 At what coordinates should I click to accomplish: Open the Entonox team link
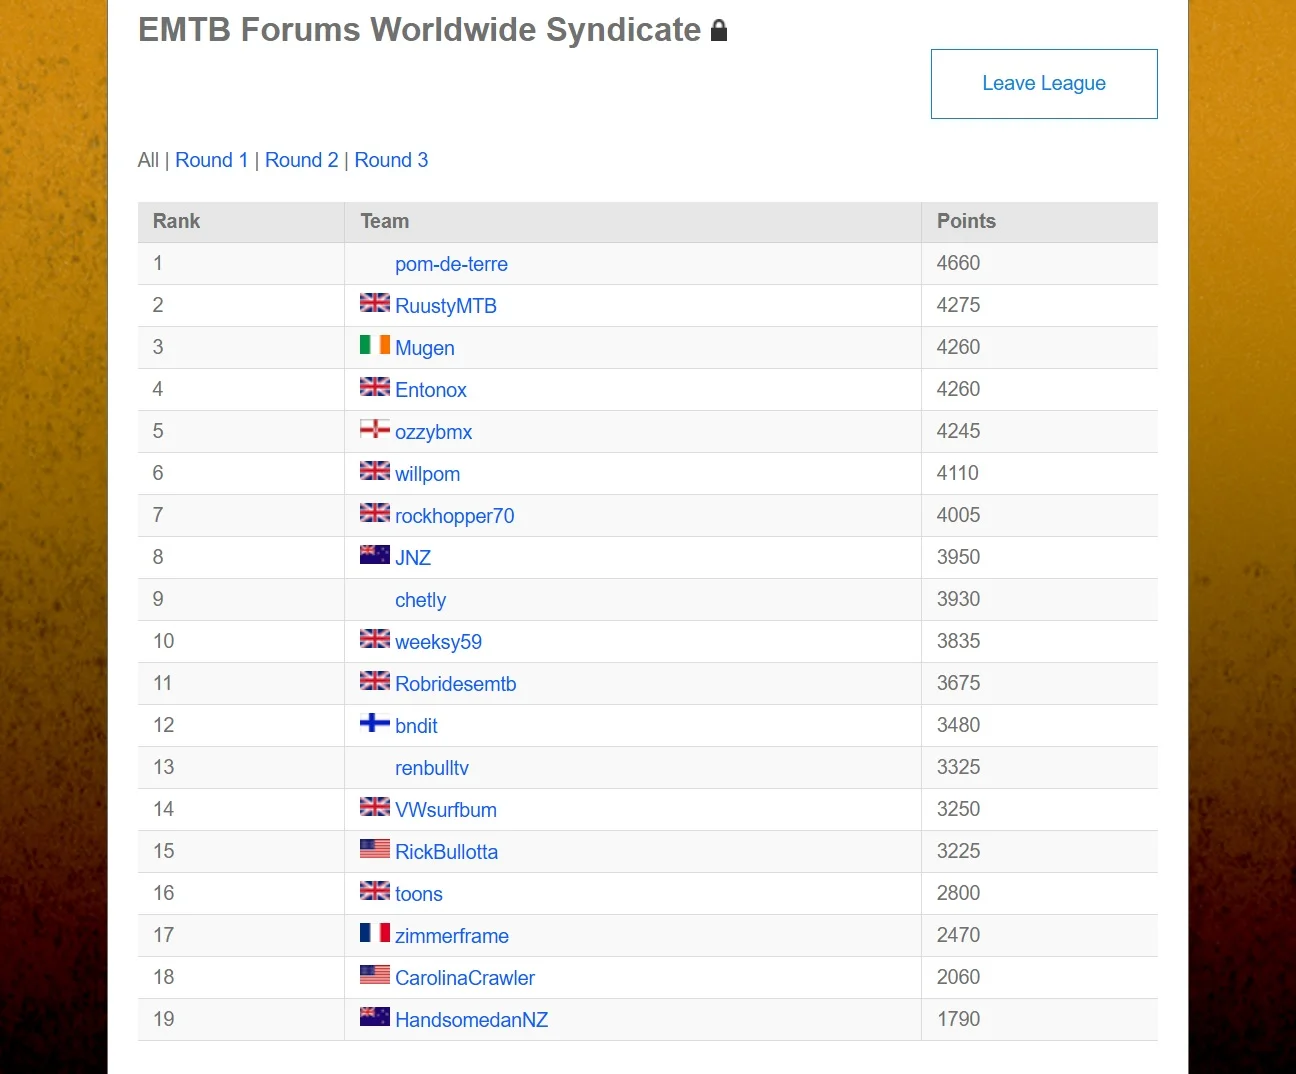click(431, 390)
